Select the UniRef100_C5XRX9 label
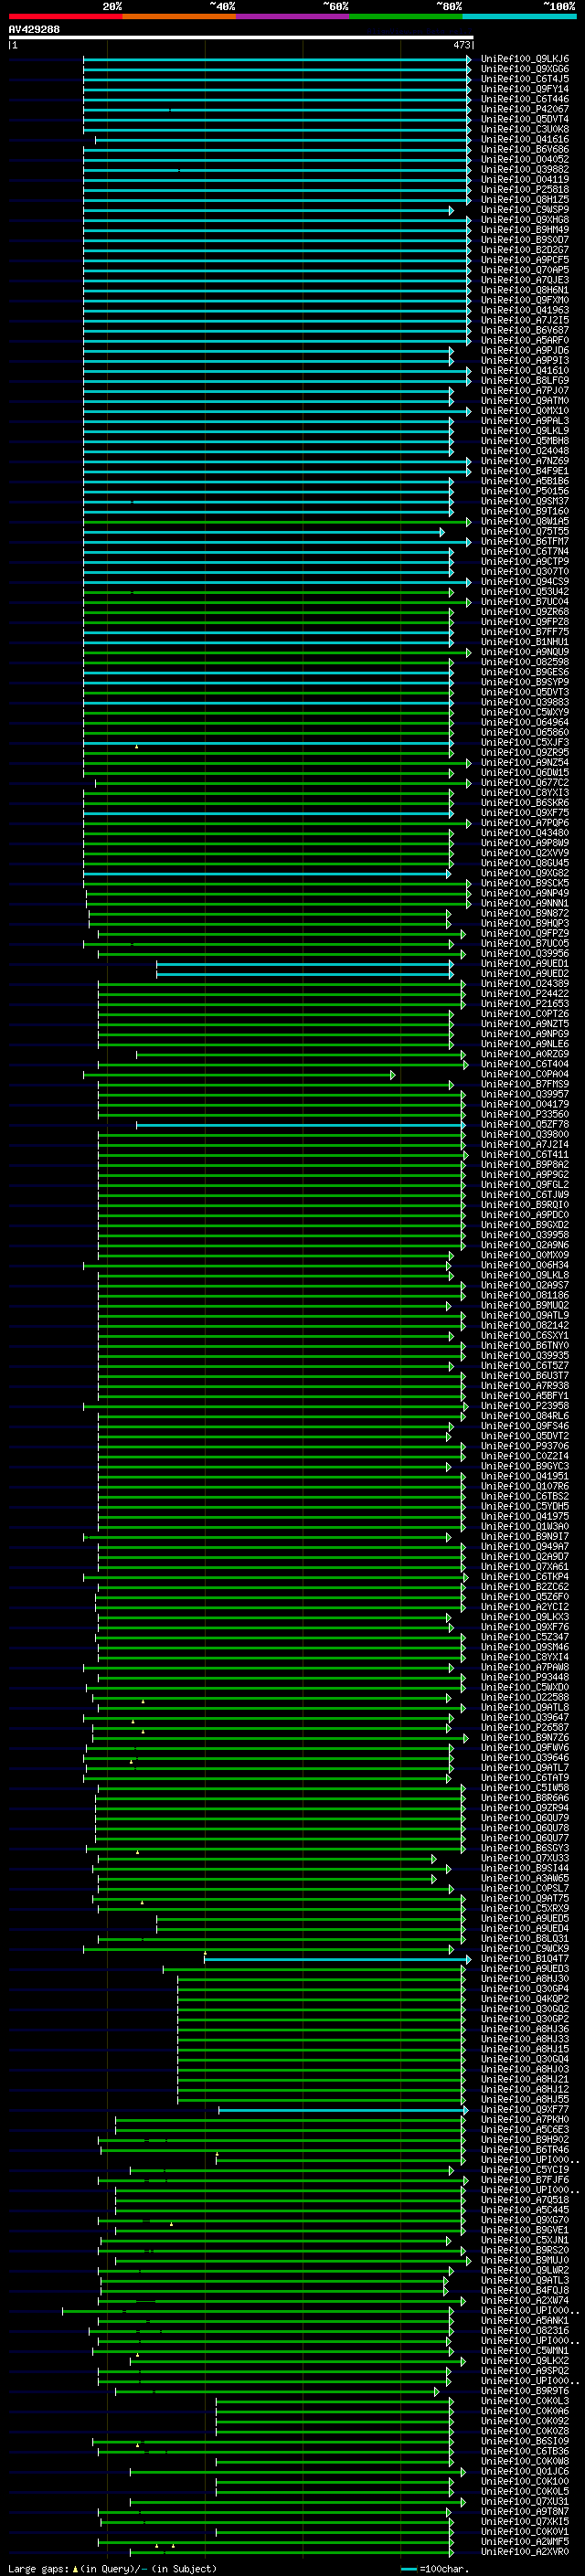585x2576 pixels. click(x=525, y=1908)
